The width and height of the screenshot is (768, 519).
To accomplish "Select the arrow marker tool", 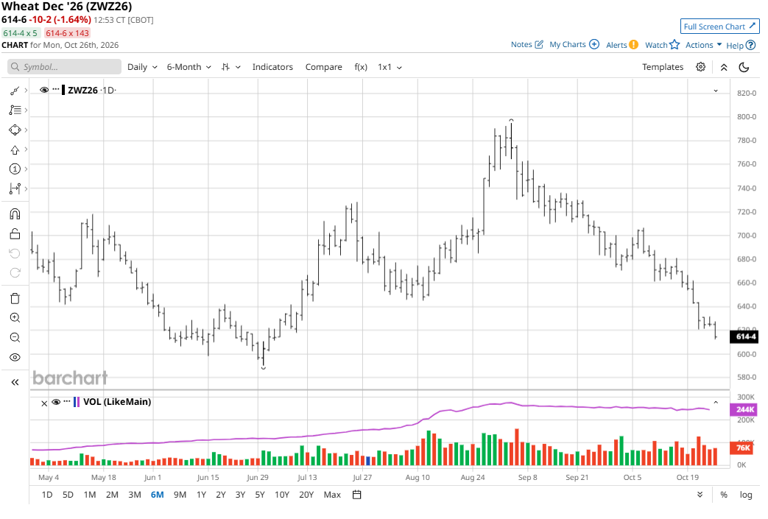I will (15, 150).
